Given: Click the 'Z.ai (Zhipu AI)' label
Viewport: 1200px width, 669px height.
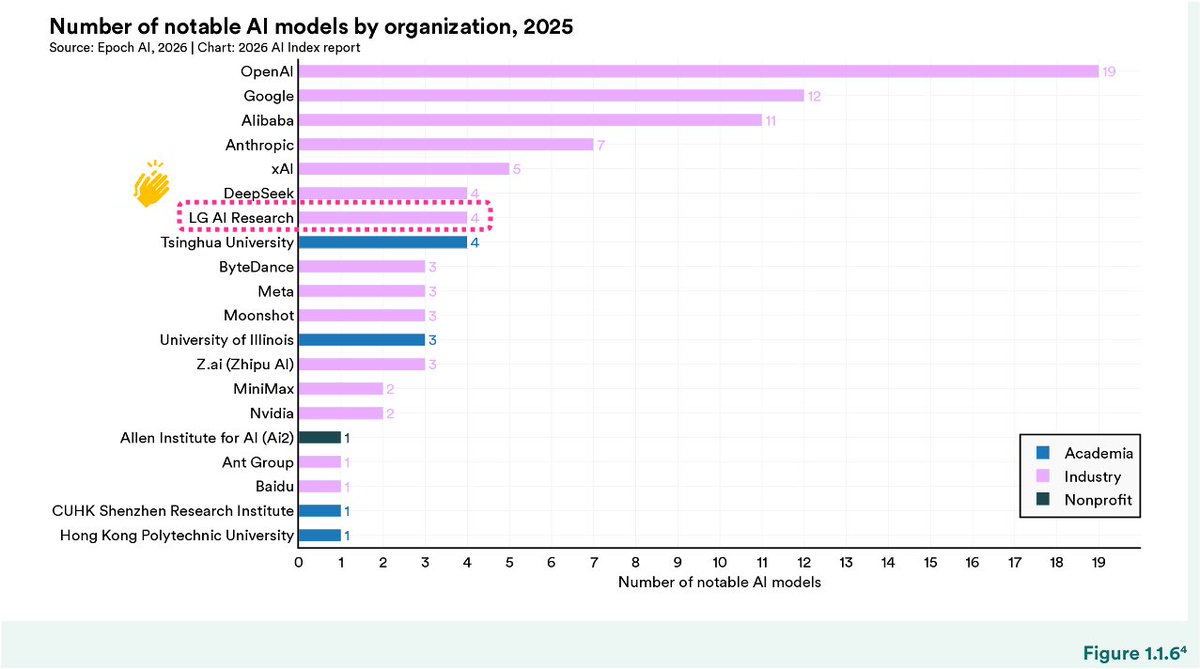Looking at the screenshot, I should click(x=243, y=364).
